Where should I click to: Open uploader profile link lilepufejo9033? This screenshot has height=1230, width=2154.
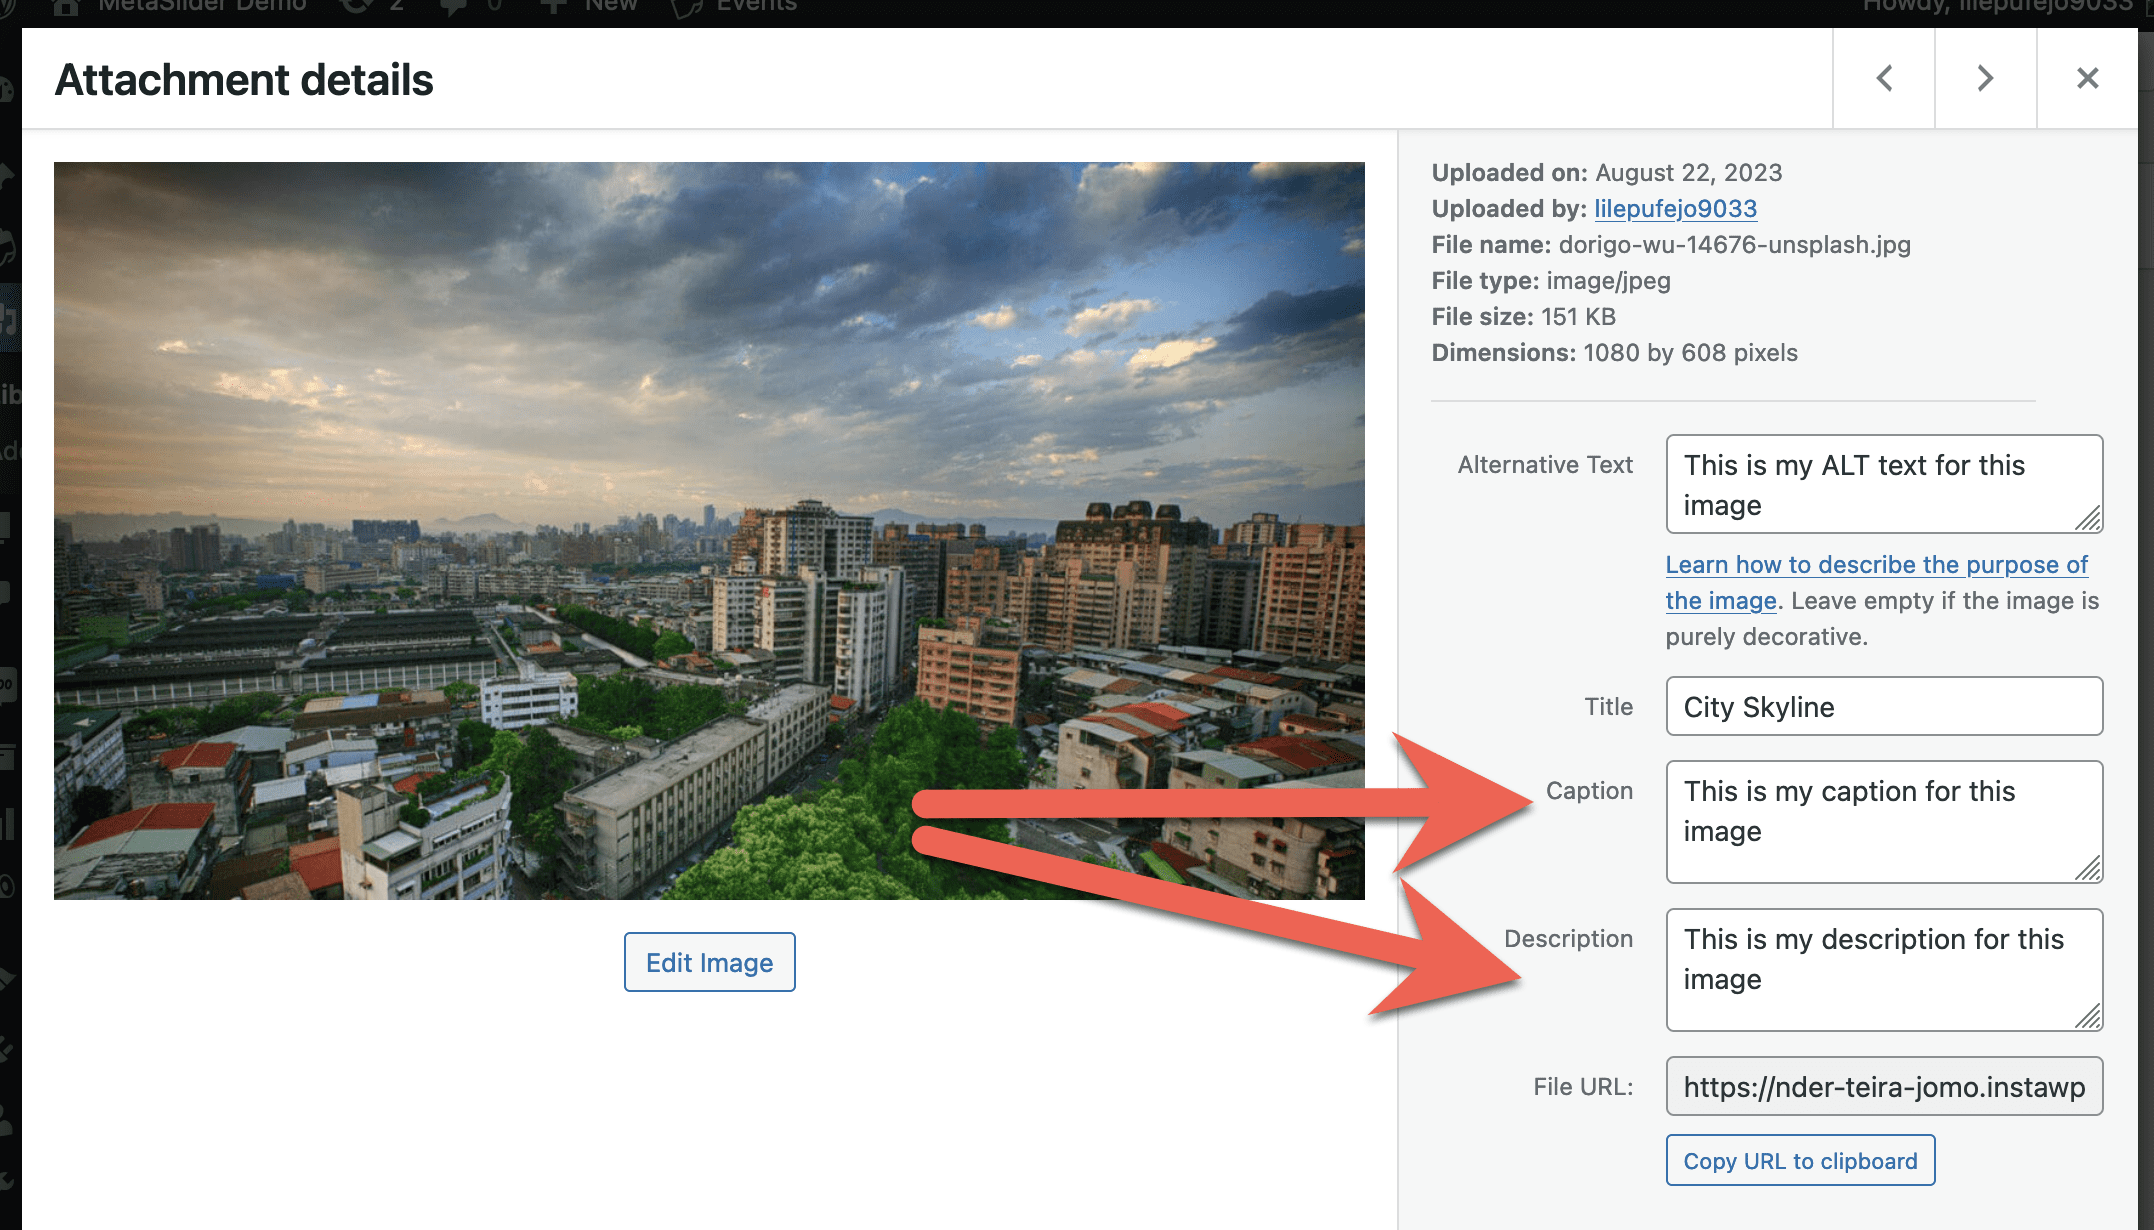(x=1675, y=208)
